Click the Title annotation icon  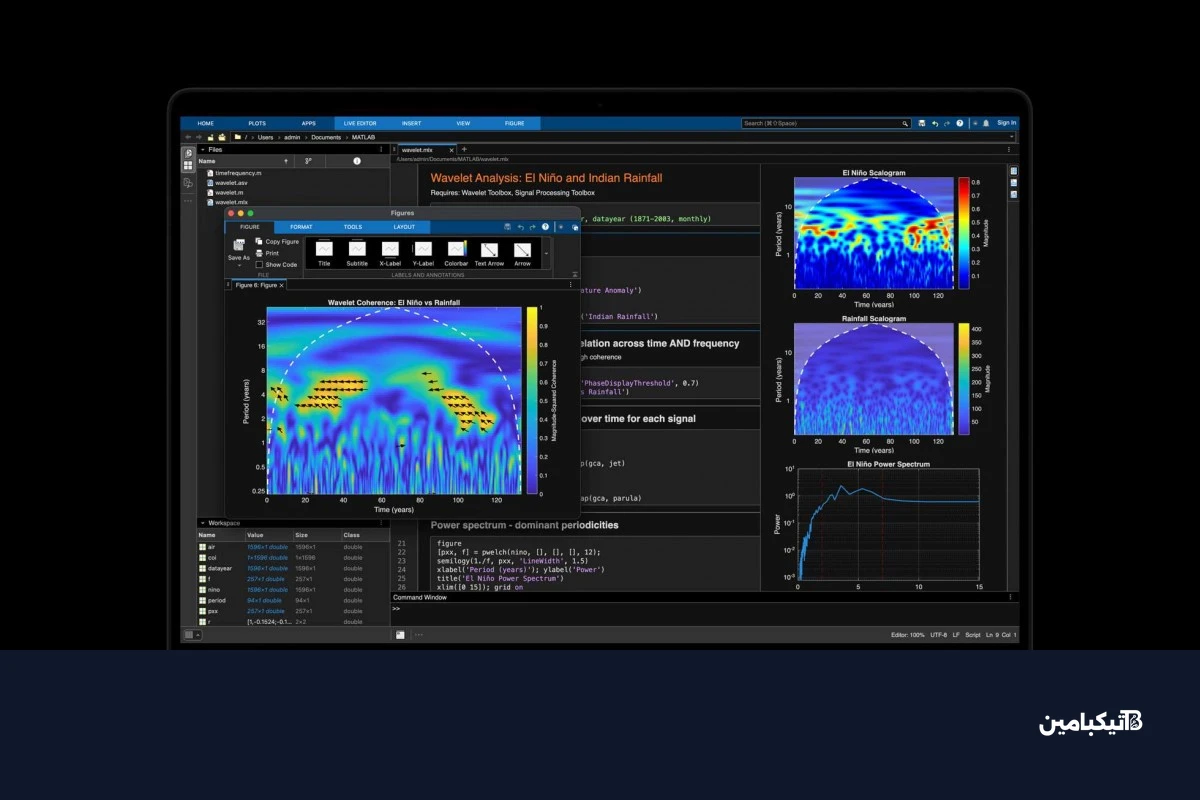pos(324,250)
